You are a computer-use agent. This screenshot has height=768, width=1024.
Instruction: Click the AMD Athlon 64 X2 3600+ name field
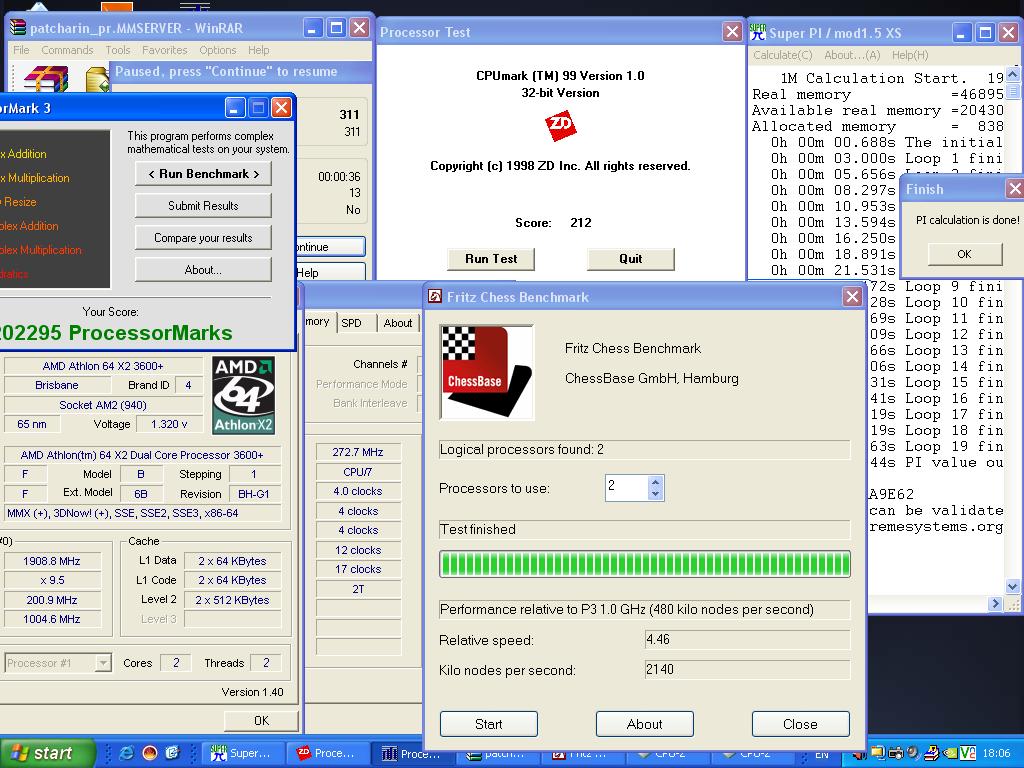pos(103,366)
